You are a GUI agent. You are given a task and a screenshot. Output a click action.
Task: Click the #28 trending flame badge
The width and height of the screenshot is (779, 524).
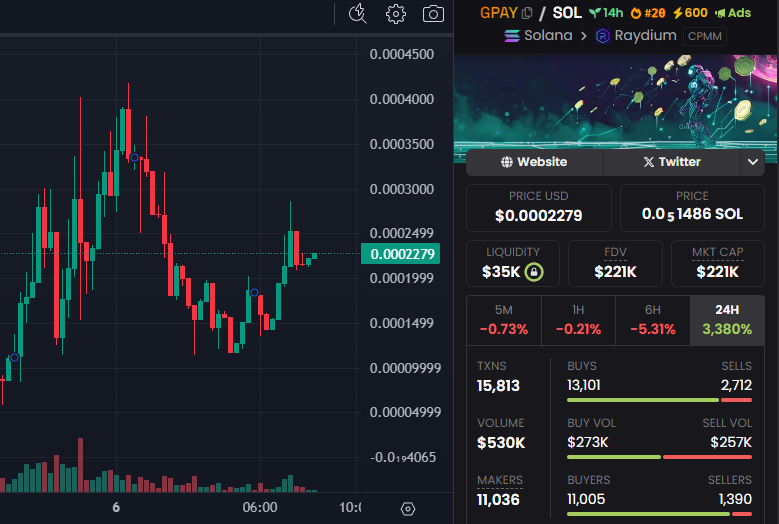coord(648,13)
